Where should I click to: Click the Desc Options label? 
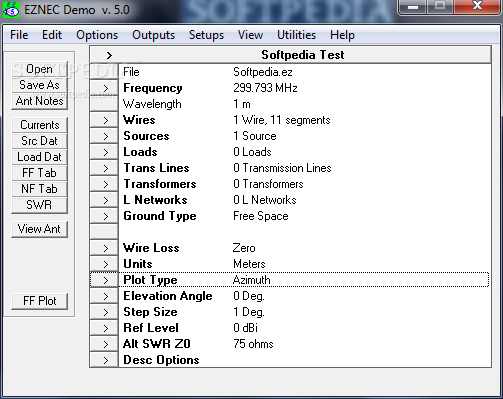click(161, 360)
